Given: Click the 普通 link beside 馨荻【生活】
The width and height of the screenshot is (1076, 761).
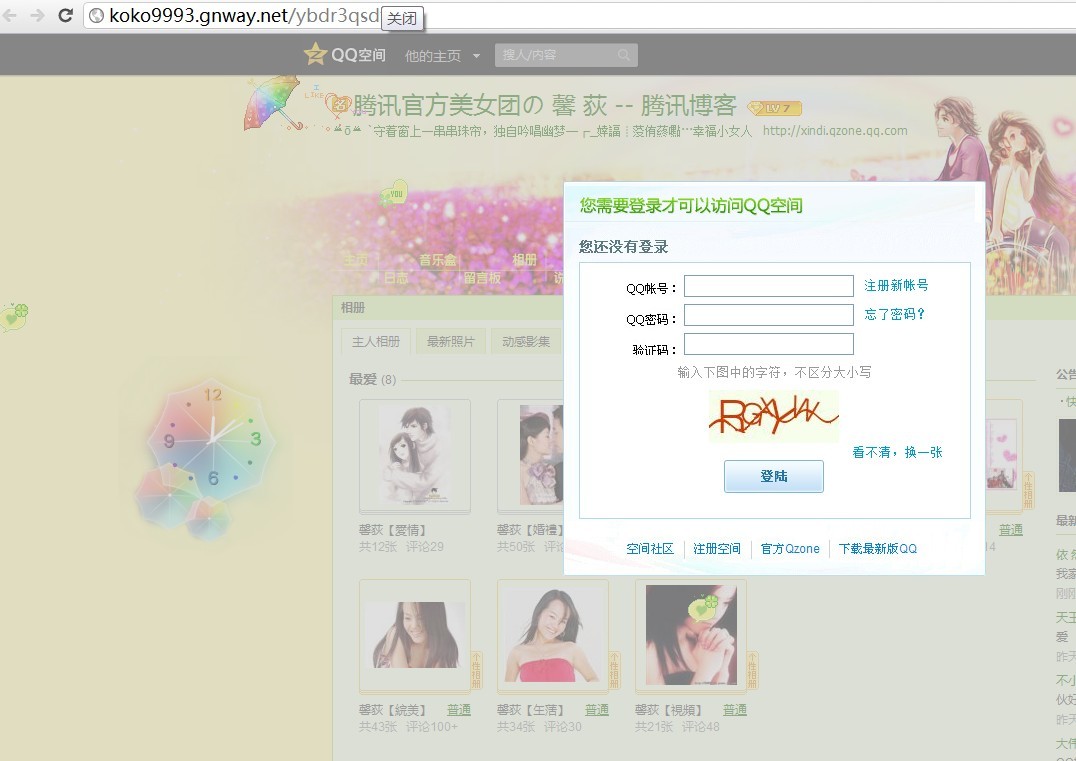Looking at the screenshot, I should coord(596,710).
